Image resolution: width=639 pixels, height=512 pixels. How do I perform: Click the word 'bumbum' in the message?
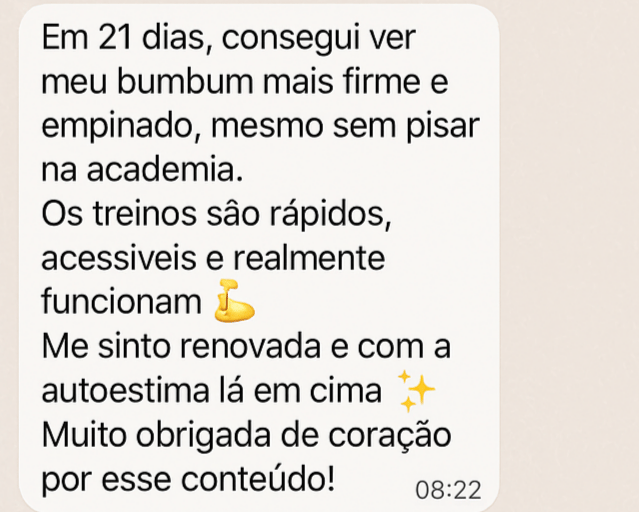185,81
